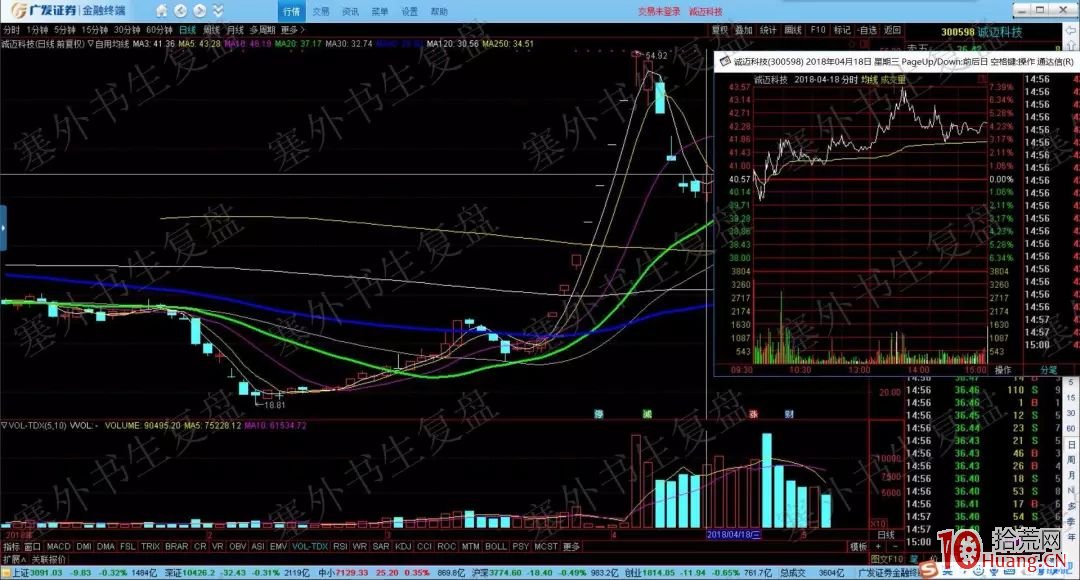The image size is (1080, 580).
Task: Select the BOLL indicator tab
Action: [495, 546]
